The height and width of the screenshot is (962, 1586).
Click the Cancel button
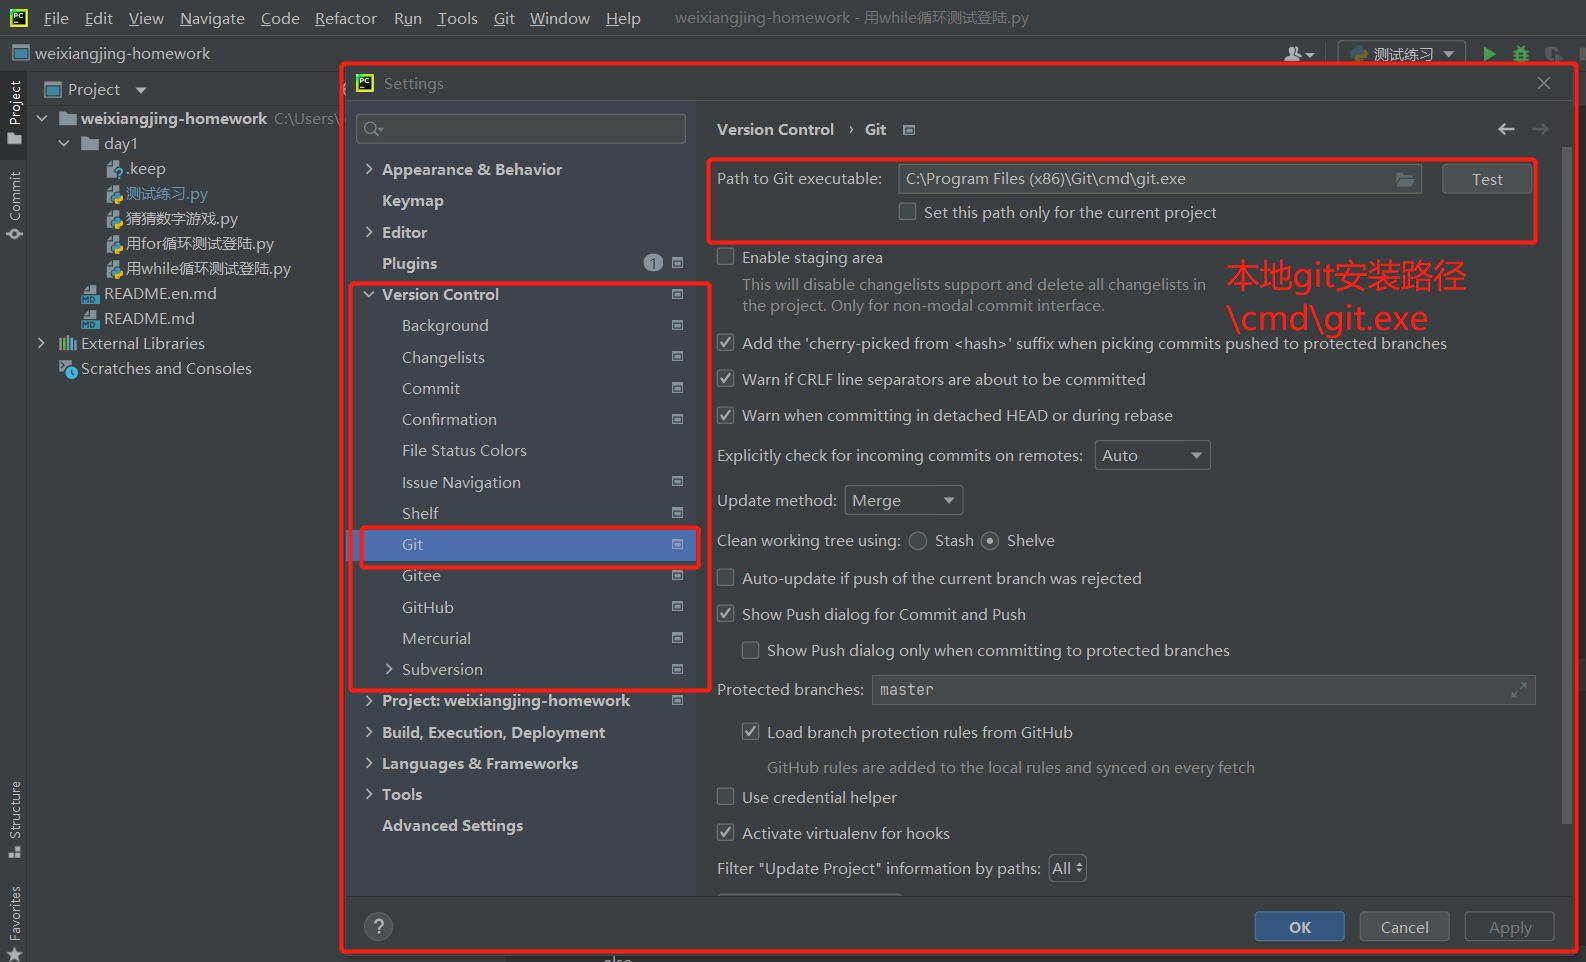coord(1404,927)
